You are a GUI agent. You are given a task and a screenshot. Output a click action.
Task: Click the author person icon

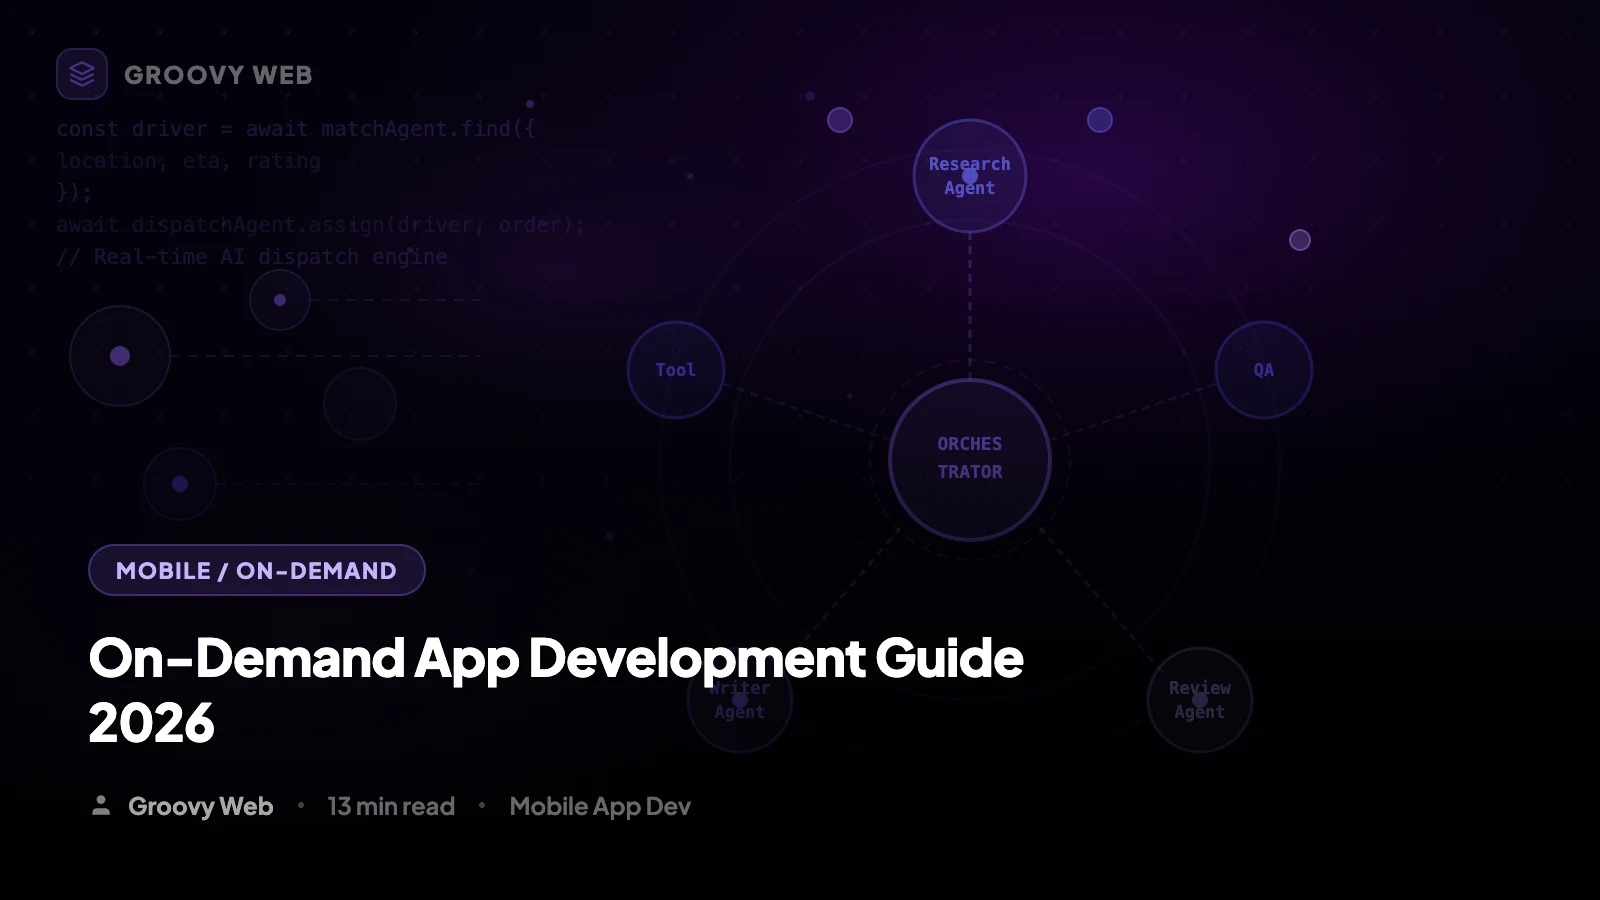click(x=101, y=805)
